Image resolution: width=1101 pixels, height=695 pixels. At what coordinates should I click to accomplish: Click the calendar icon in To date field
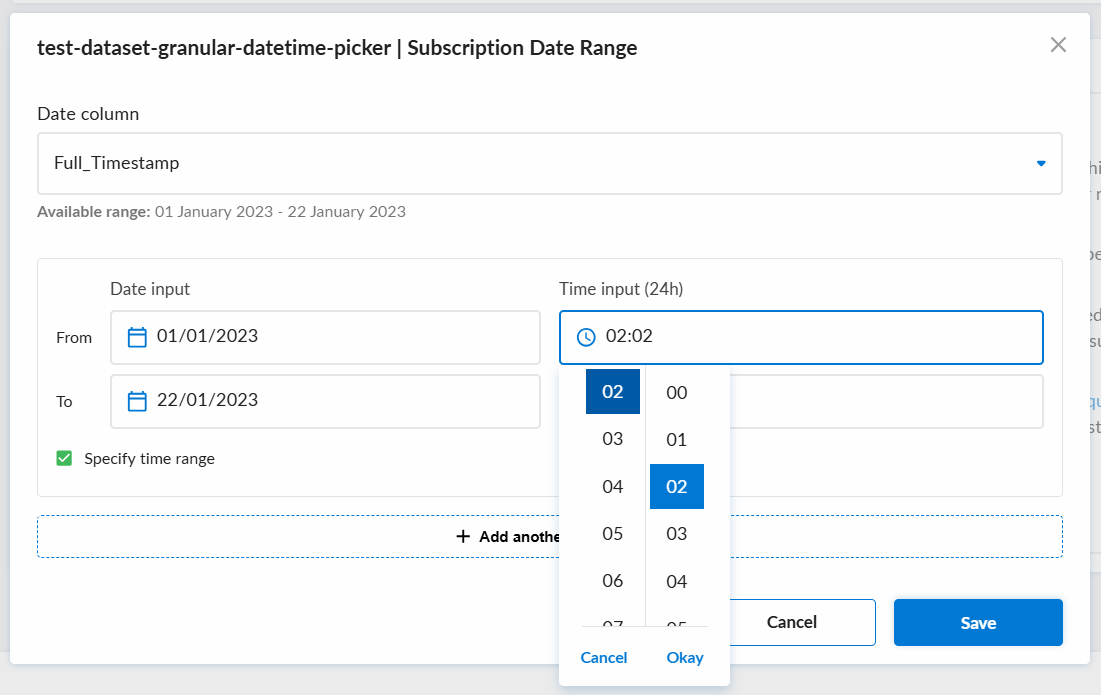137,401
